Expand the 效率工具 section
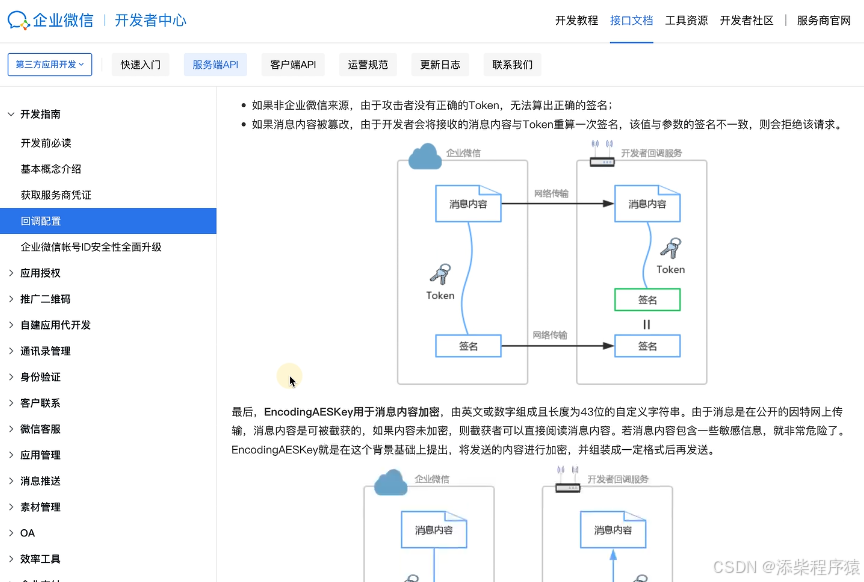 11,559
